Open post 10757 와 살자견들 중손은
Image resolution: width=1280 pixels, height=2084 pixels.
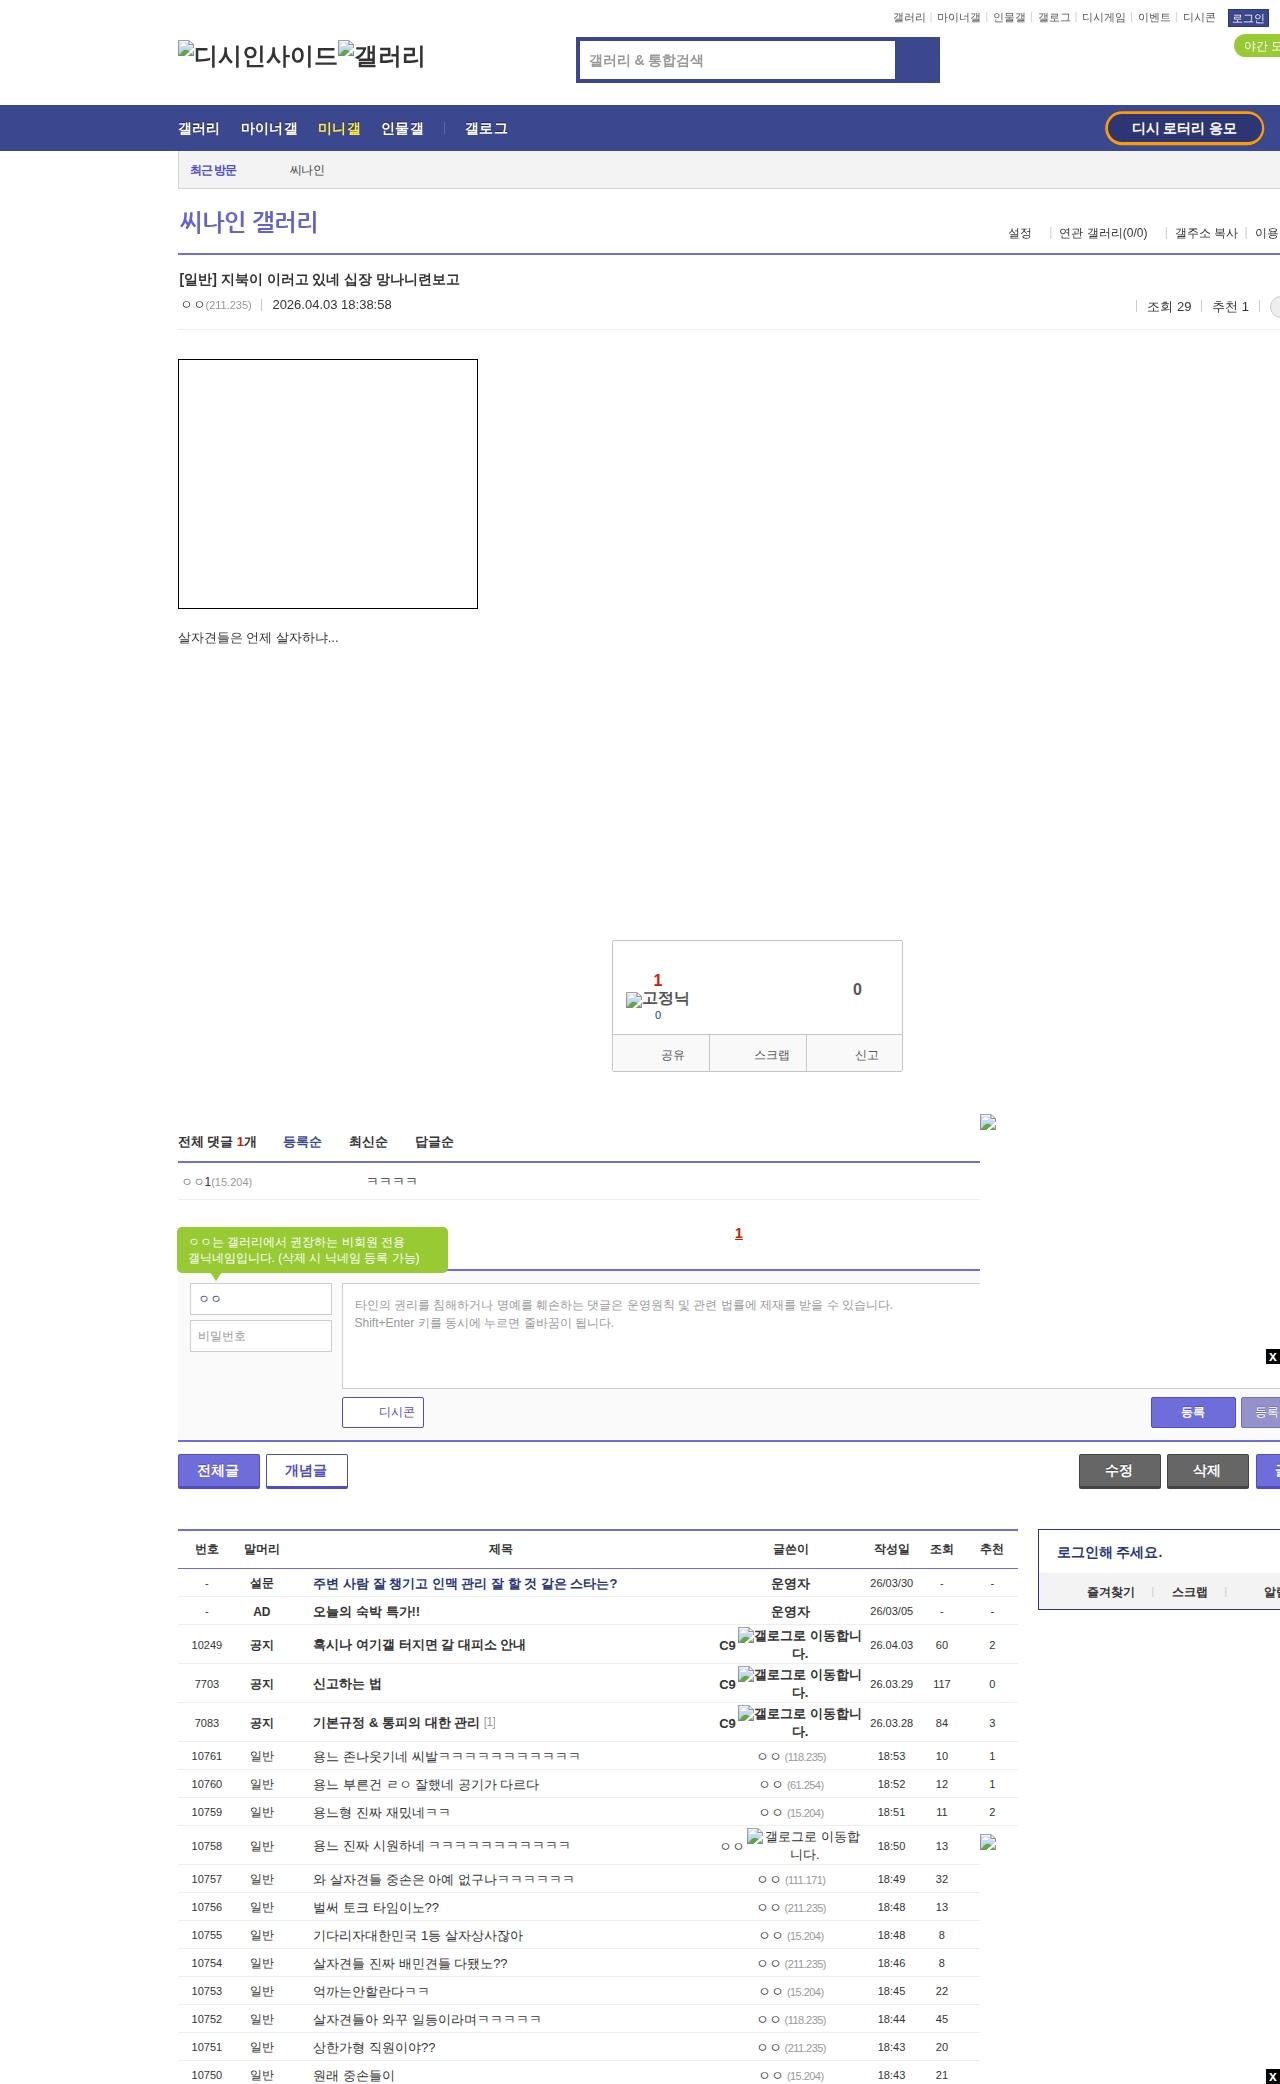tap(443, 1880)
